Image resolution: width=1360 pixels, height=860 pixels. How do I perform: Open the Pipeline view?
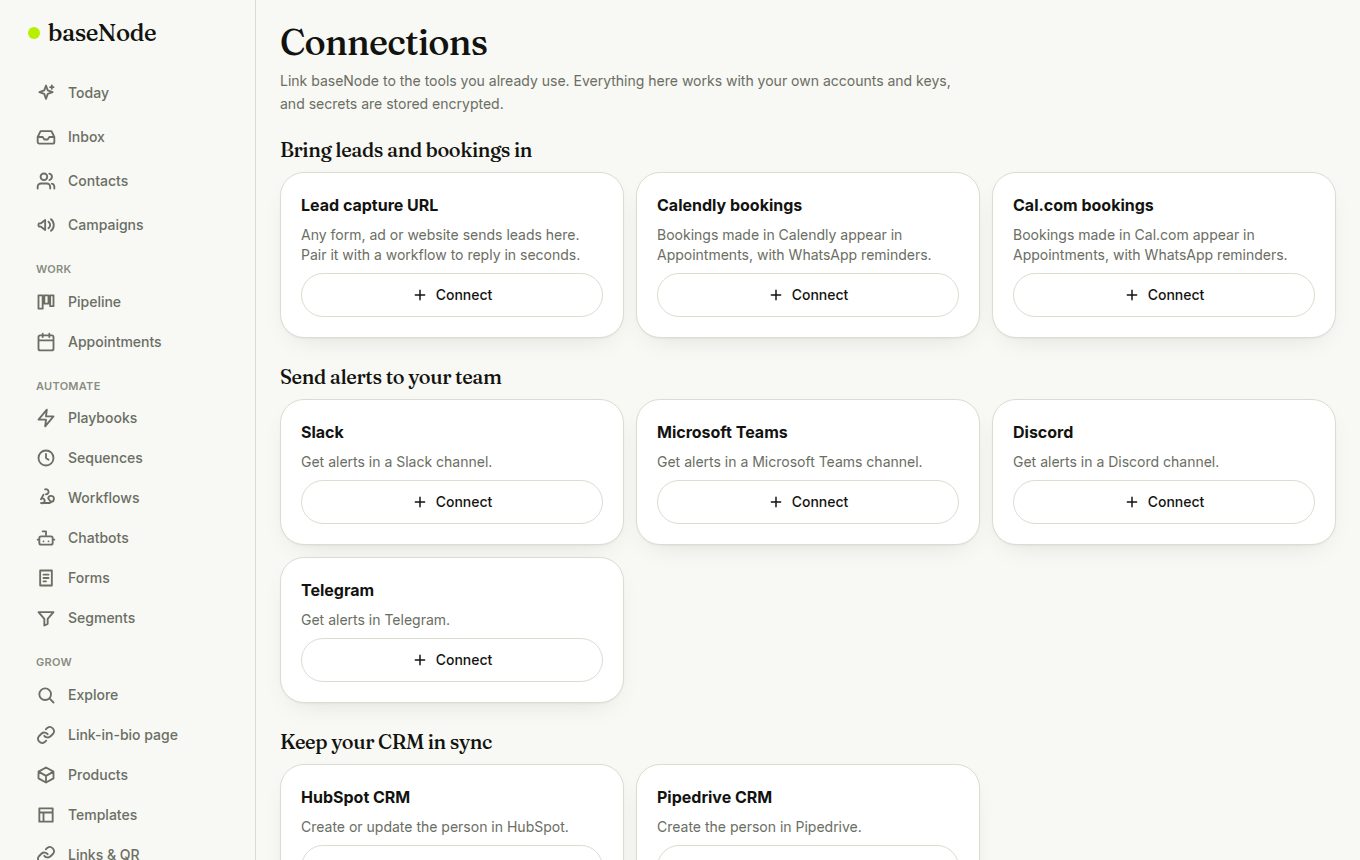(x=128, y=302)
